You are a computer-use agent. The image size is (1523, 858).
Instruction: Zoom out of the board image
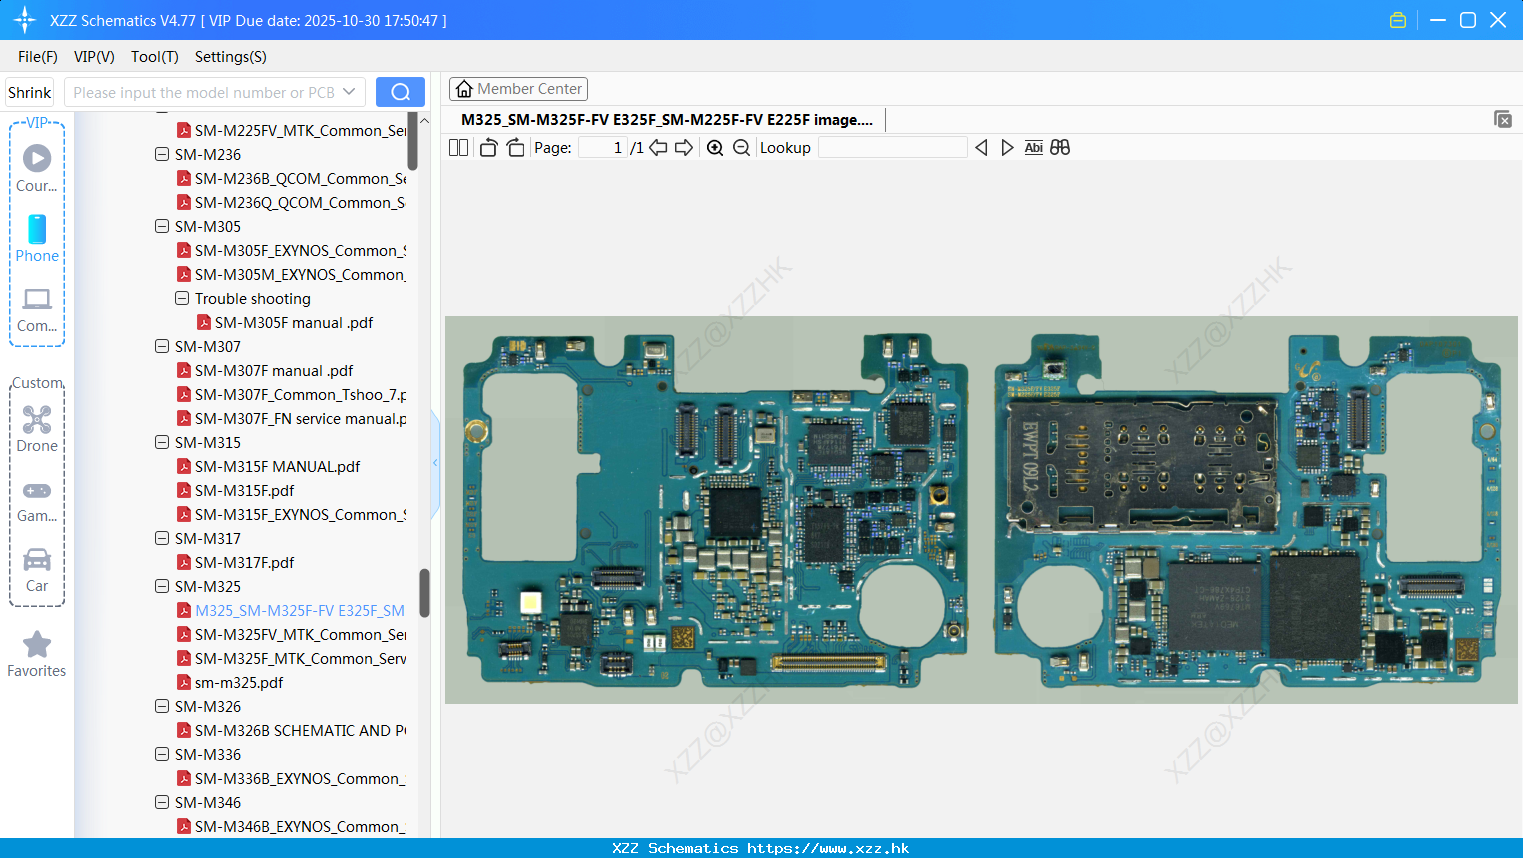click(741, 148)
